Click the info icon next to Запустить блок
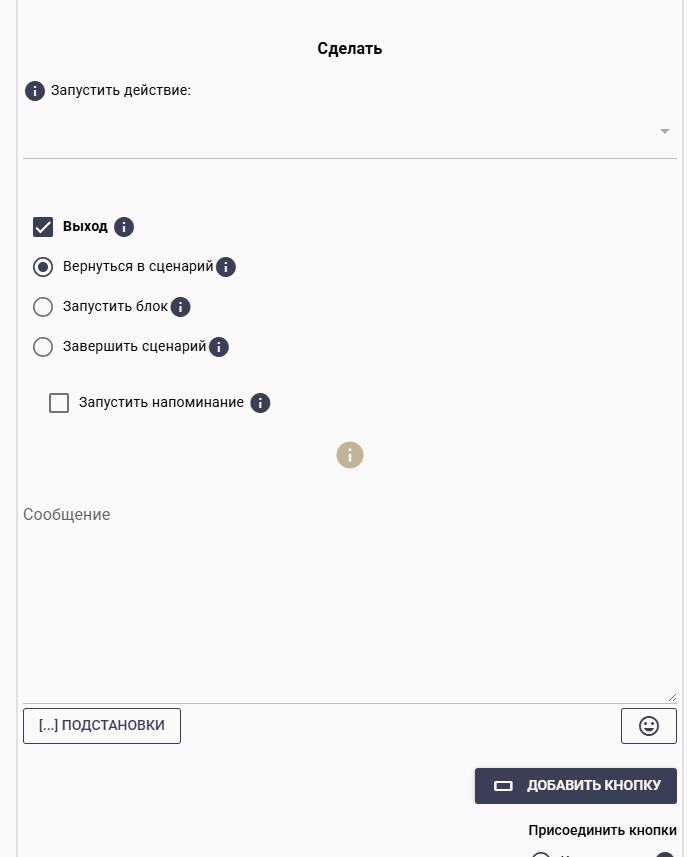The height and width of the screenshot is (857, 687). click(180, 307)
